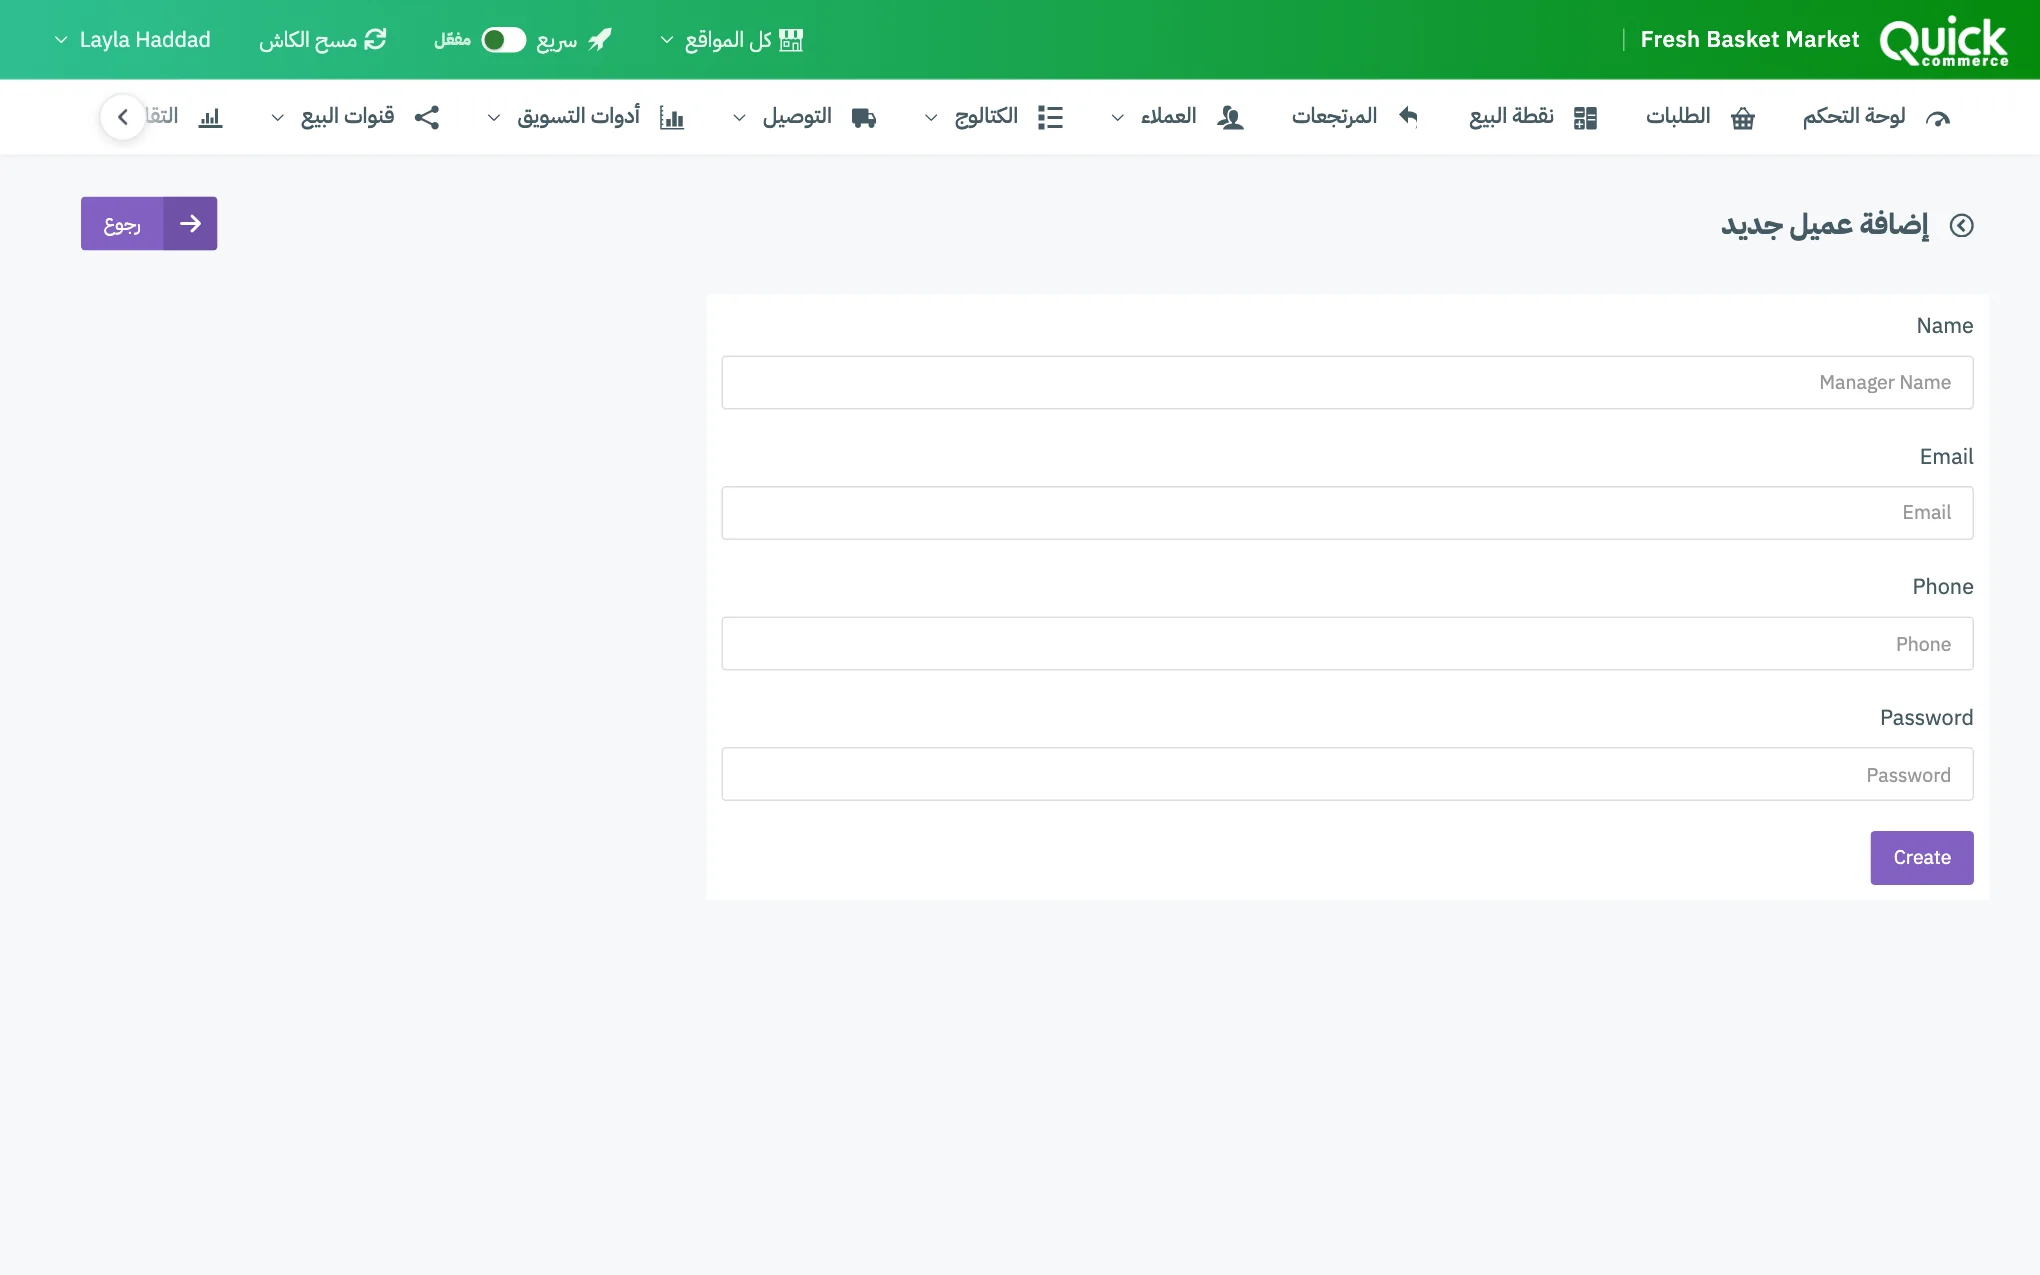2040x1275 pixels.
Task: Click the customers person icon
Action: pyautogui.click(x=1230, y=118)
